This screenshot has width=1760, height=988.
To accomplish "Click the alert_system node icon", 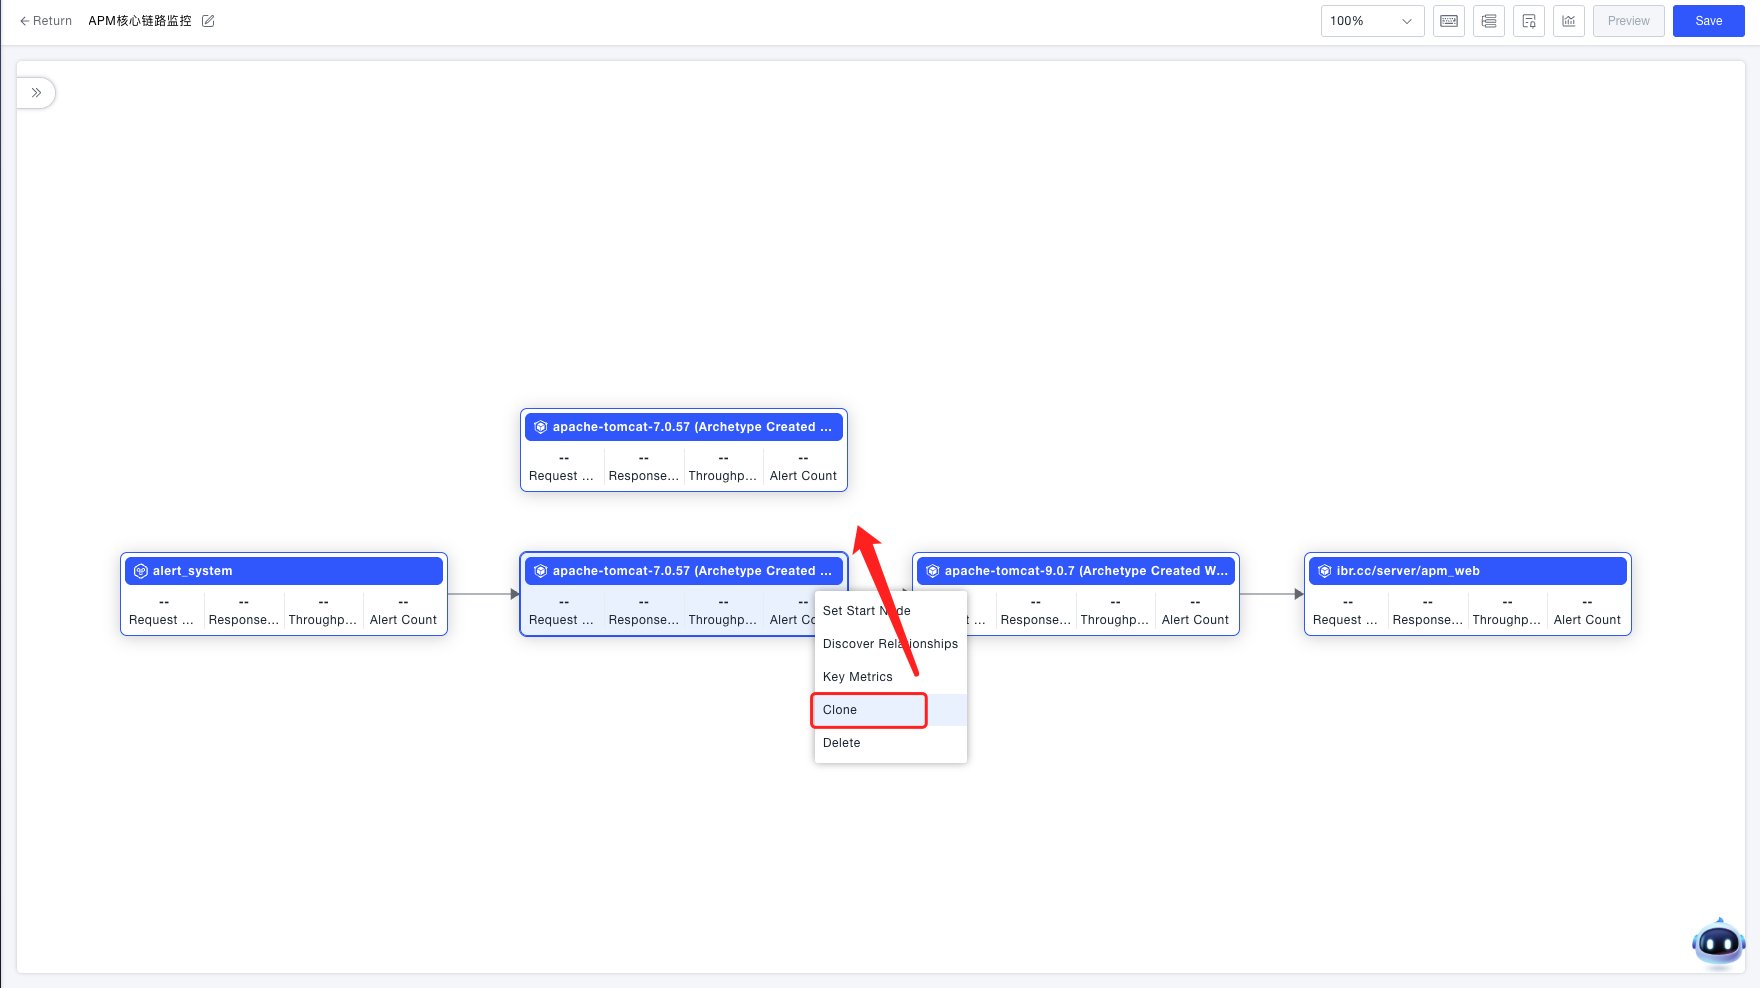I will point(141,571).
